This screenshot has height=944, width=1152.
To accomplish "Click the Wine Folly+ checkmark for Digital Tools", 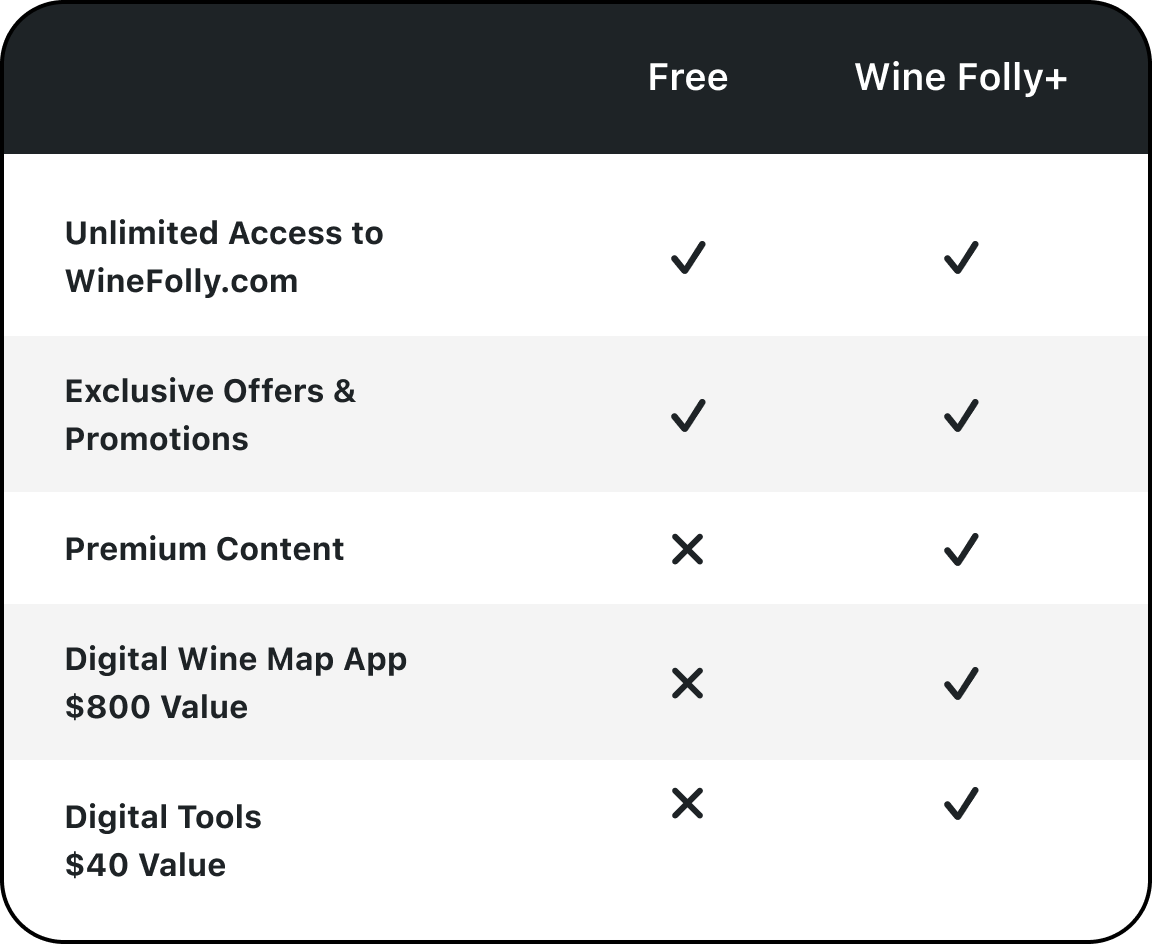I will 960,803.
